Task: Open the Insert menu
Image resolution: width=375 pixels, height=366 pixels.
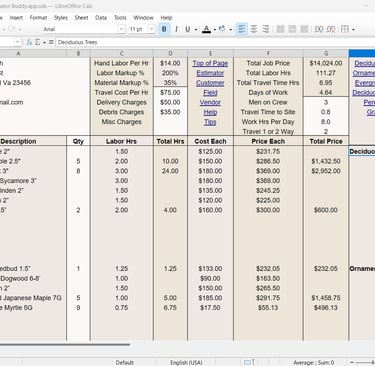Action: point(16,18)
